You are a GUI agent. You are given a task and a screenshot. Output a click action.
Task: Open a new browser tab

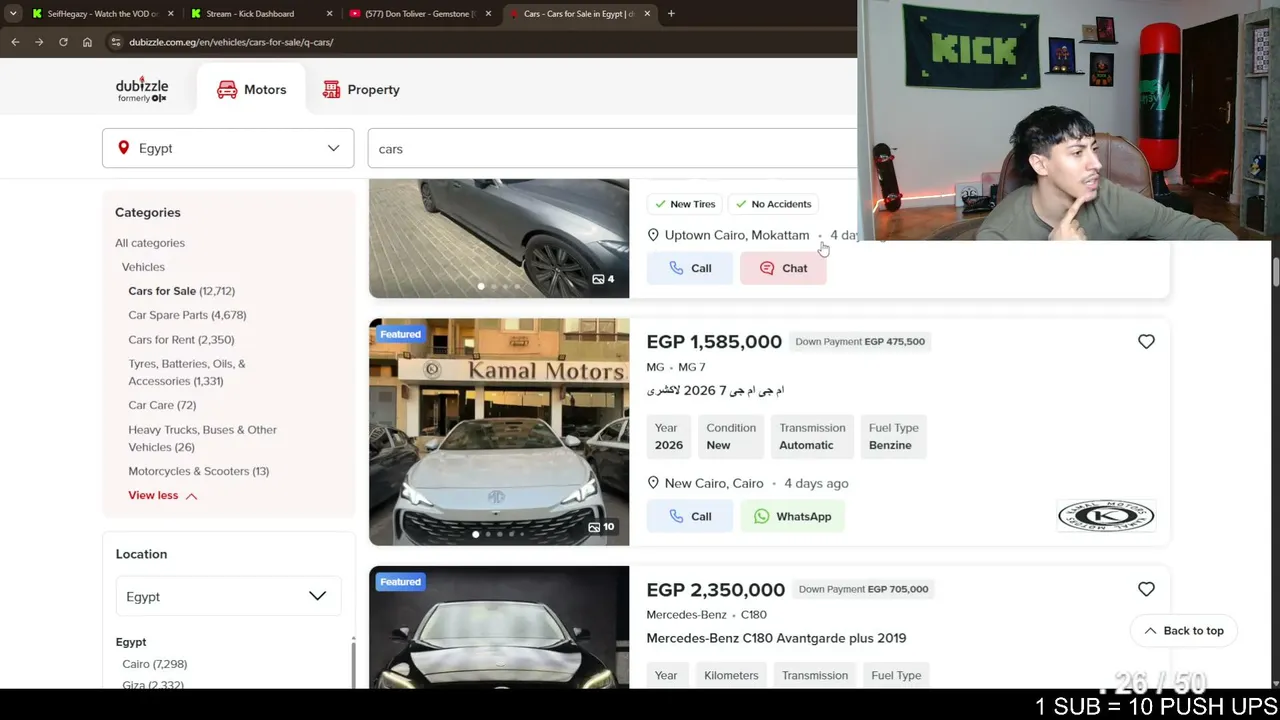click(x=671, y=14)
